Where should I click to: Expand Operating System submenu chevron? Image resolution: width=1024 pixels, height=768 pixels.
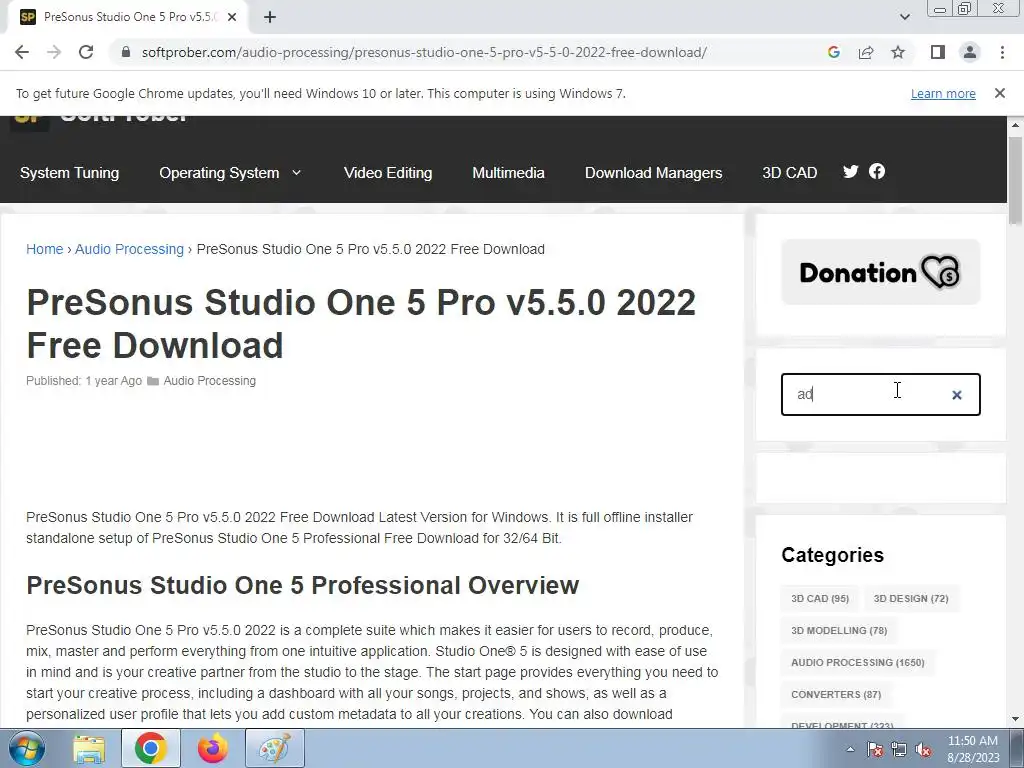[x=296, y=172]
